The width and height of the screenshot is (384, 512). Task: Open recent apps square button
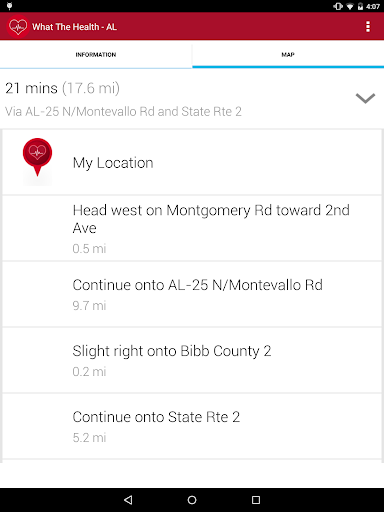[x=256, y=500]
